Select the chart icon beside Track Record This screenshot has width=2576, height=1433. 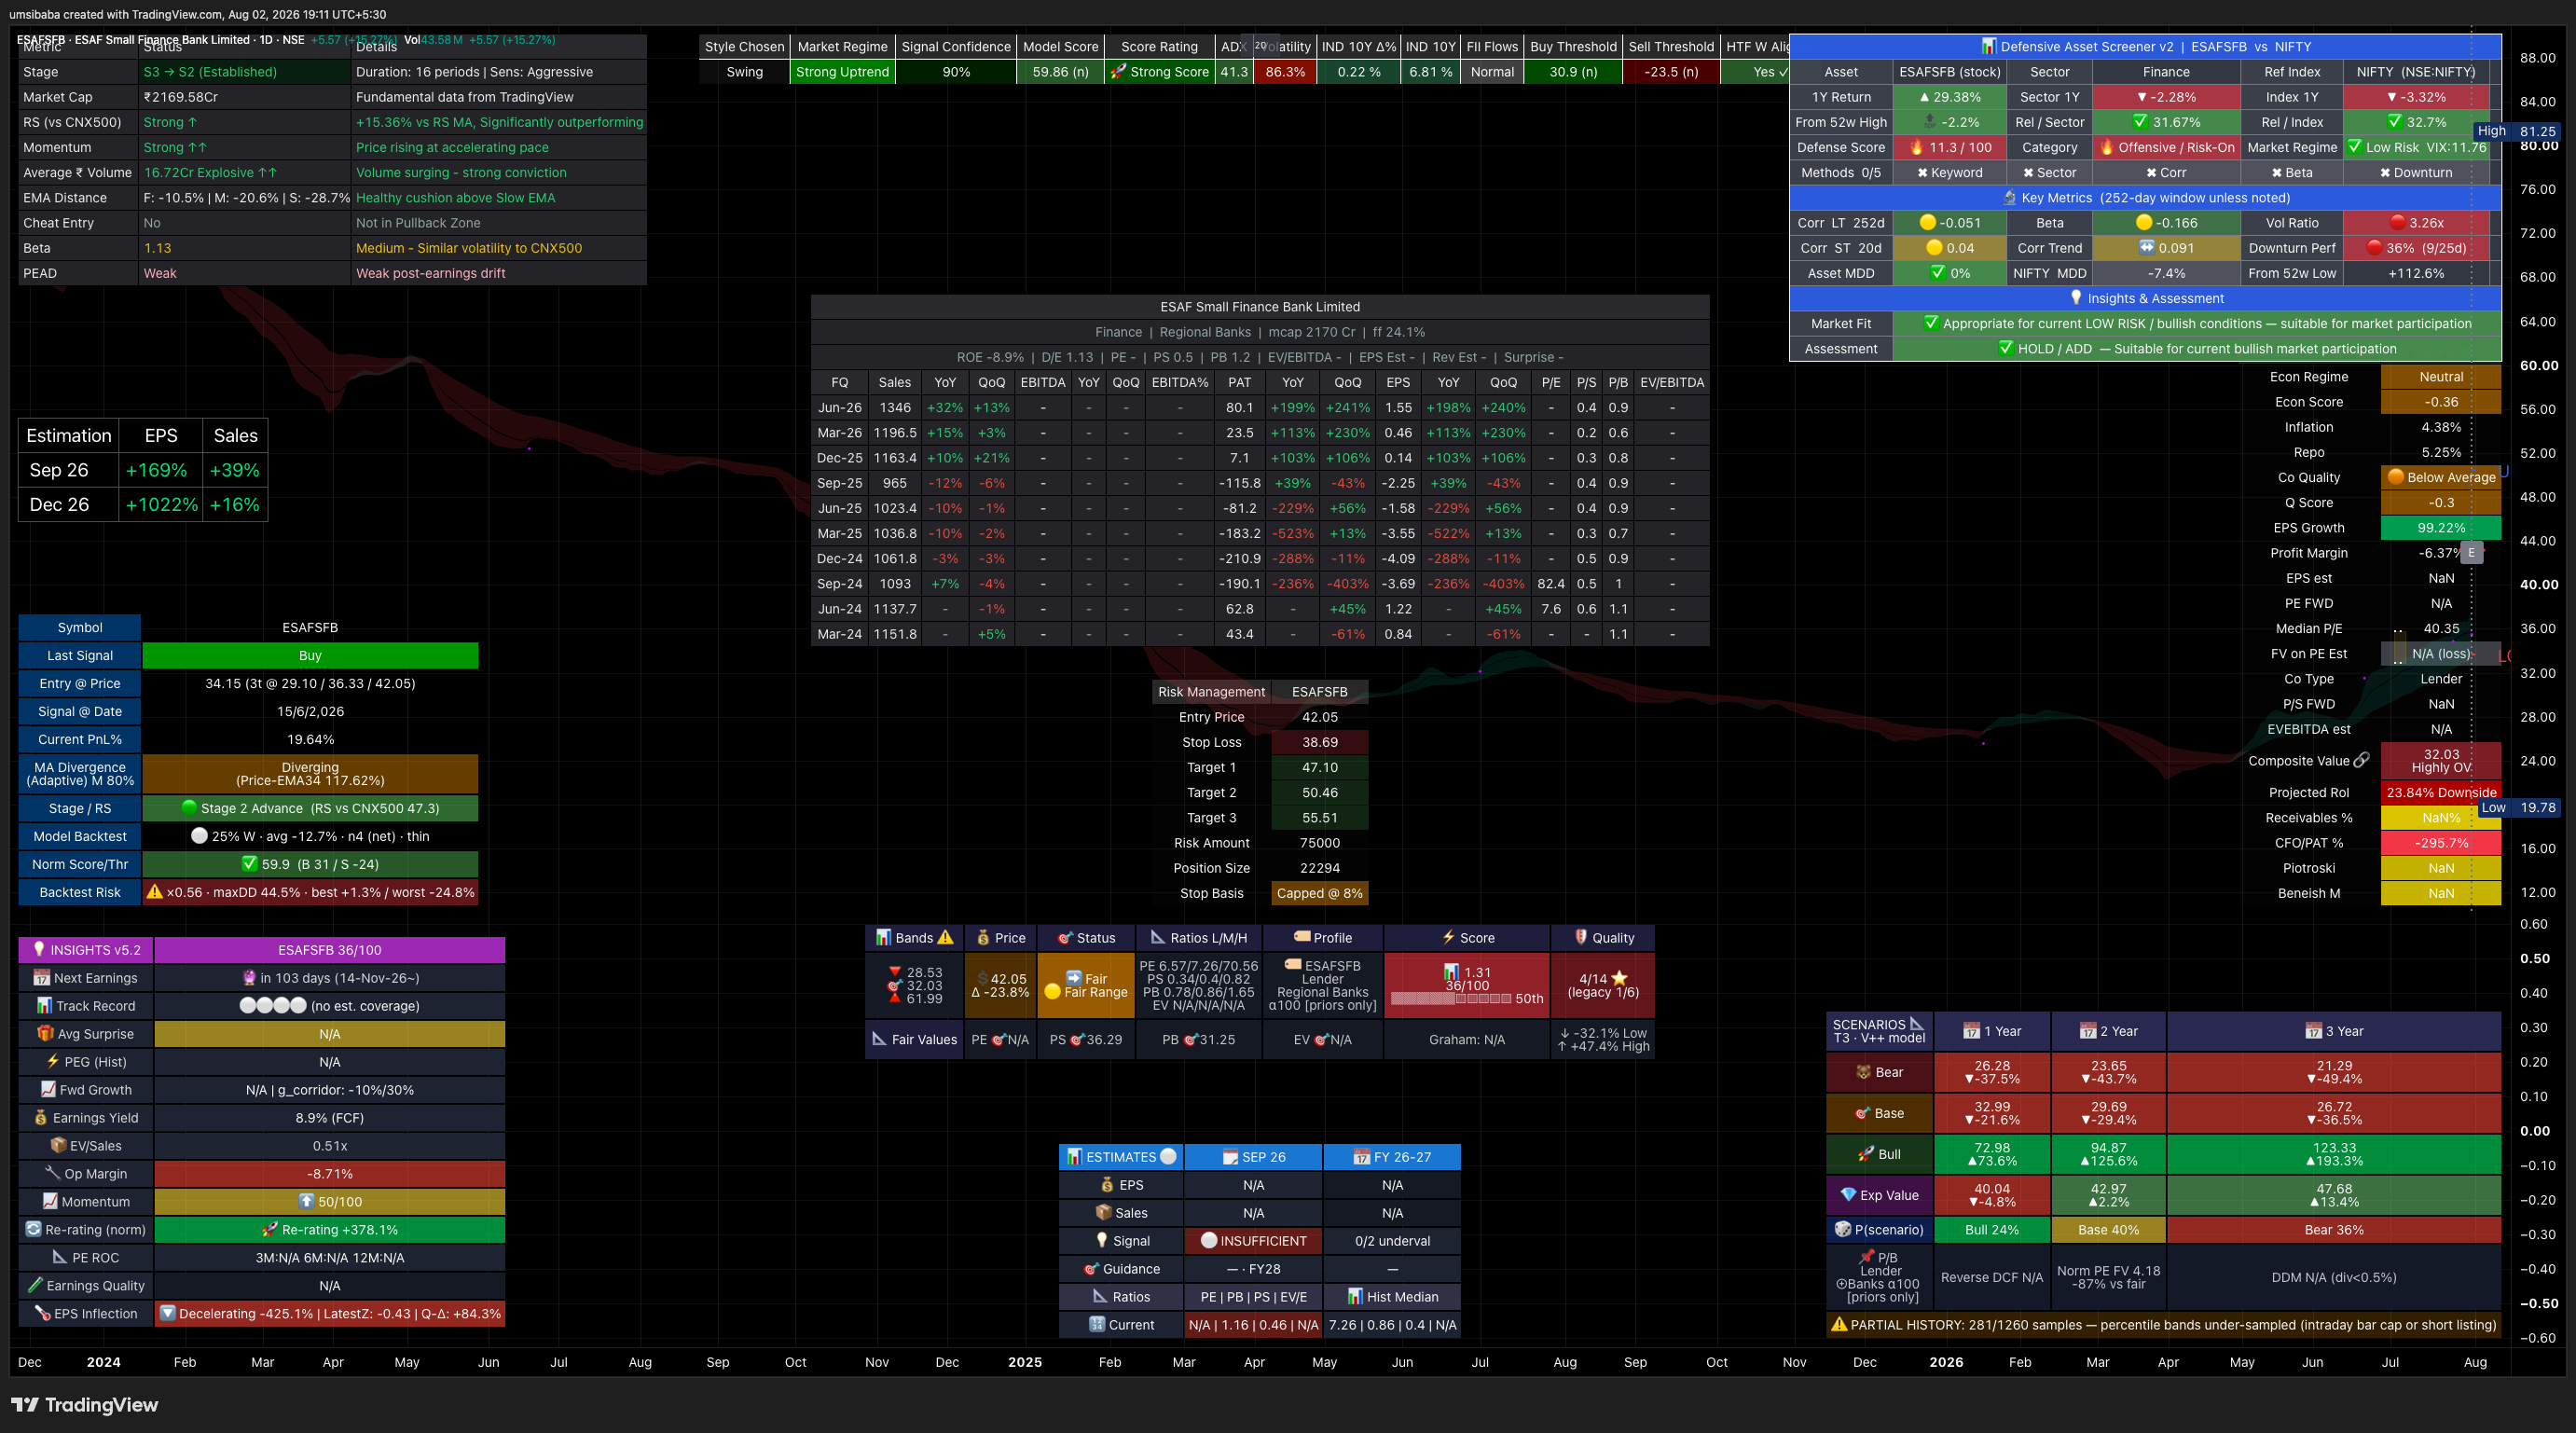(44, 1006)
